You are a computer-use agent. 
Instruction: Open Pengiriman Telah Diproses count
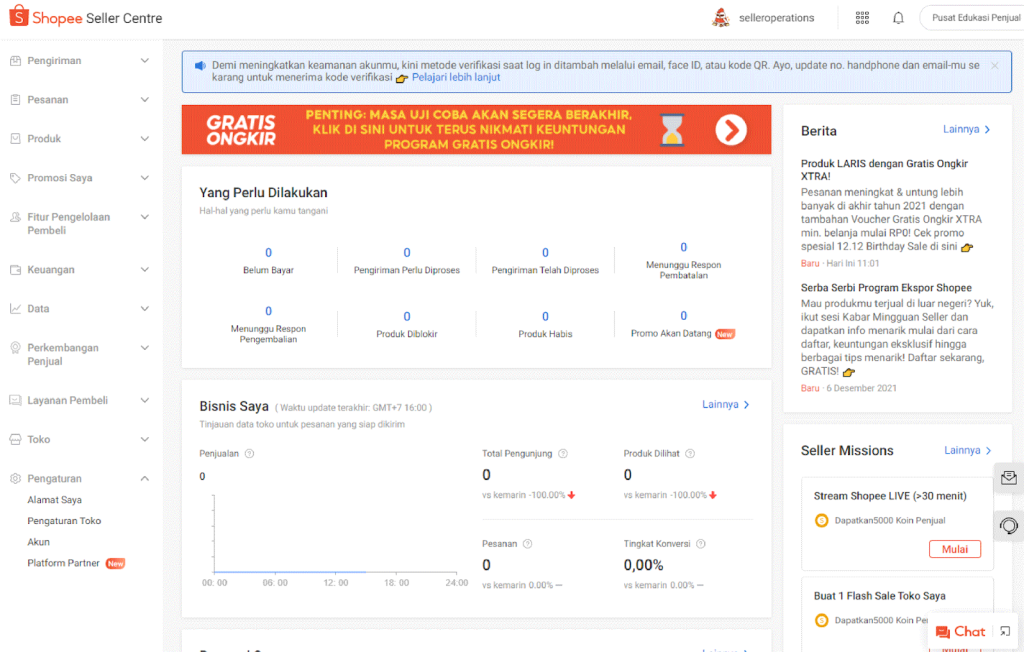(x=545, y=253)
